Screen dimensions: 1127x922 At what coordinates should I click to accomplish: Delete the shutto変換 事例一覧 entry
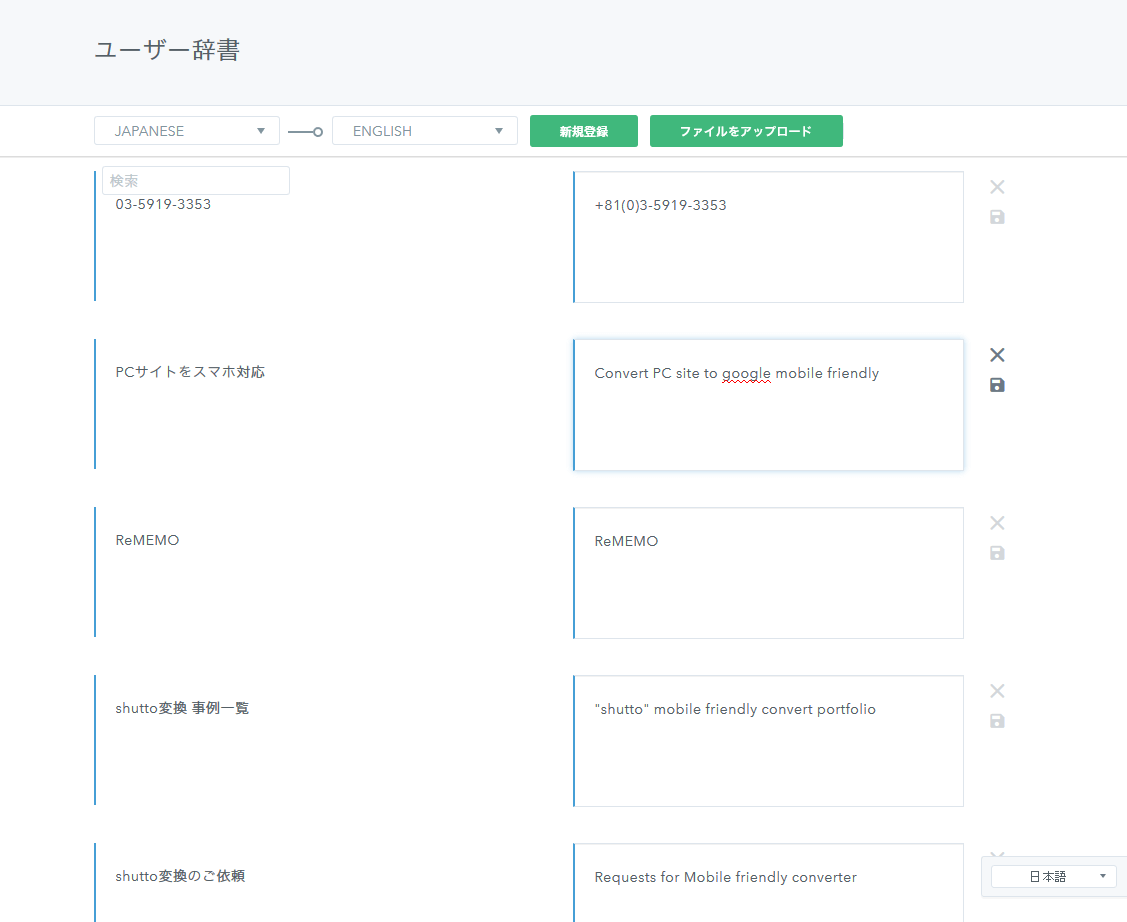(x=997, y=691)
